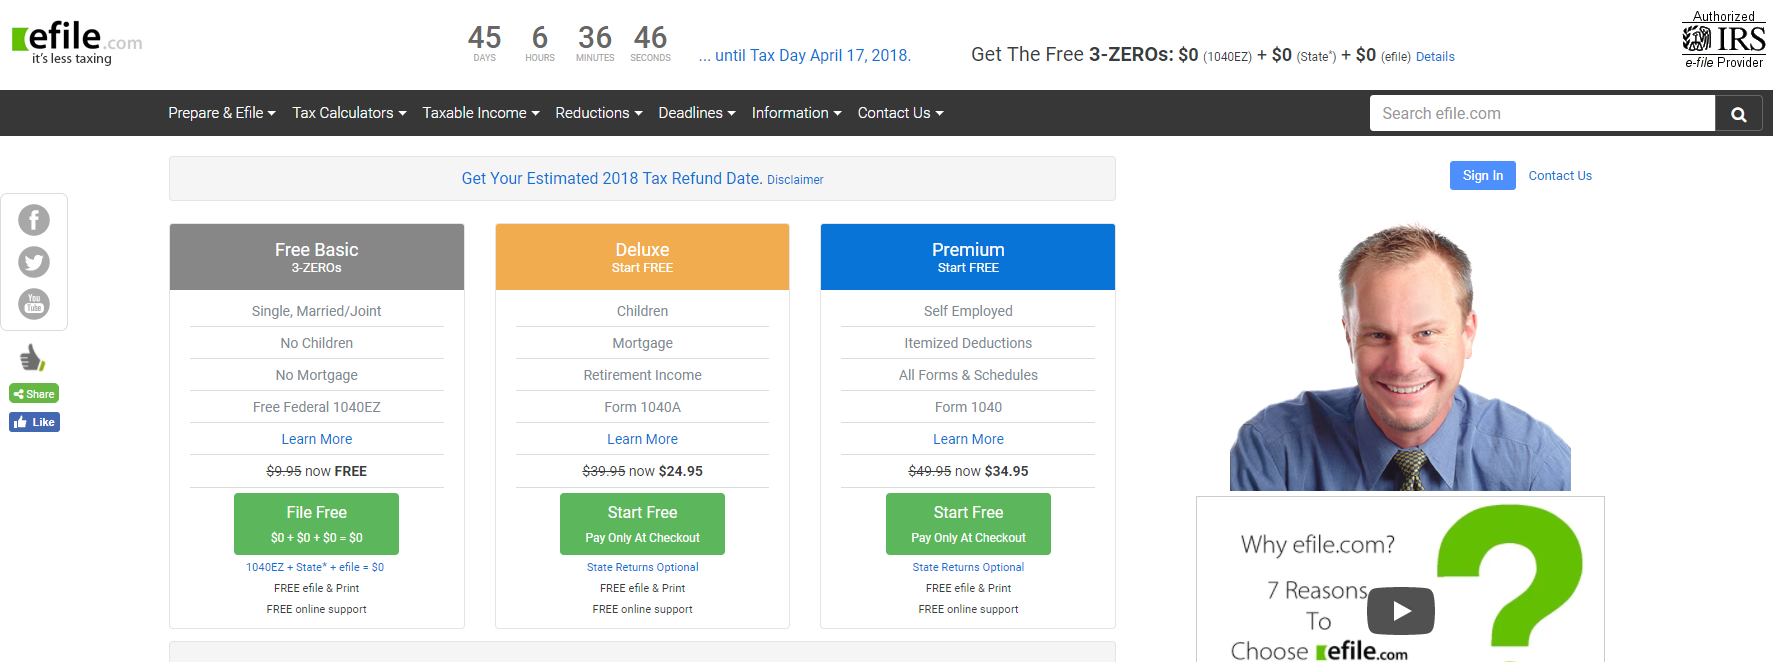Click 'Self Employed' in Premium plan
The width and height of the screenshot is (1773, 662).
[968, 311]
